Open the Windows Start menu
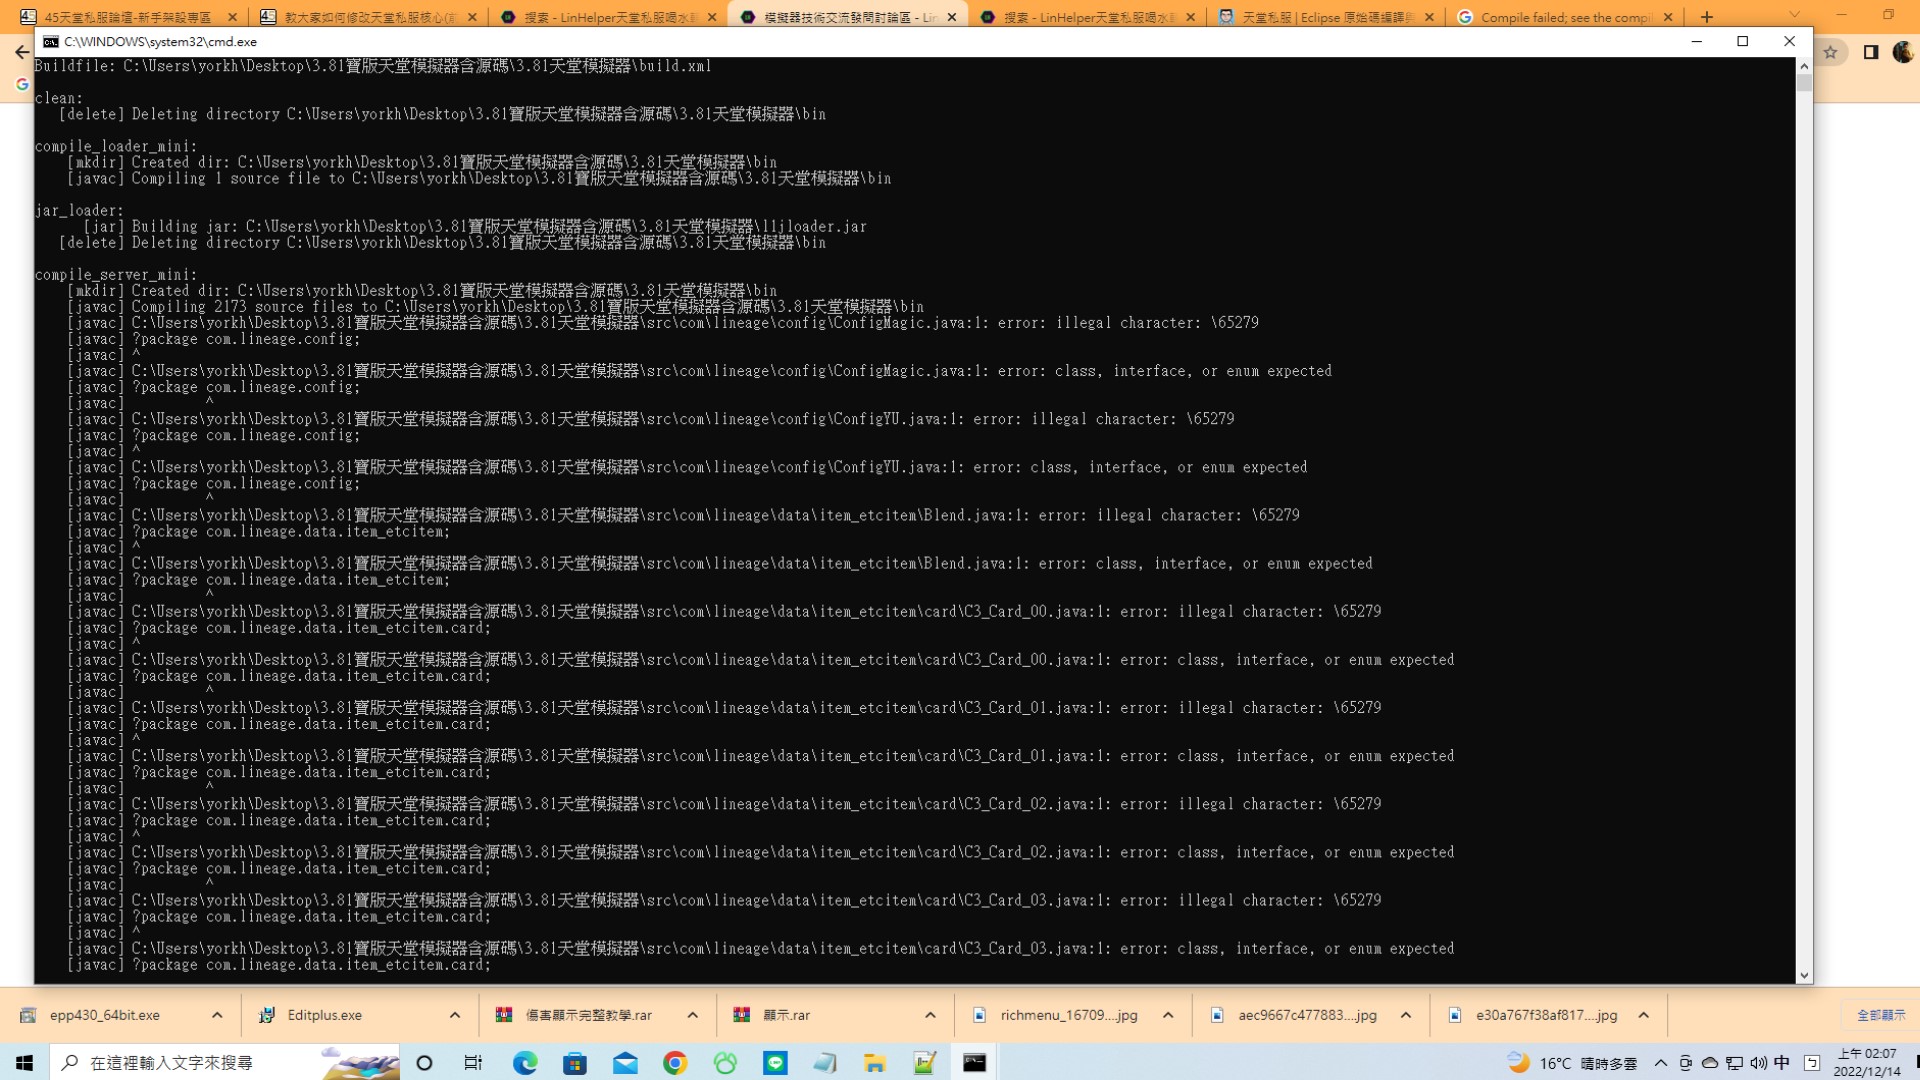The width and height of the screenshot is (1920, 1080). coord(24,1062)
